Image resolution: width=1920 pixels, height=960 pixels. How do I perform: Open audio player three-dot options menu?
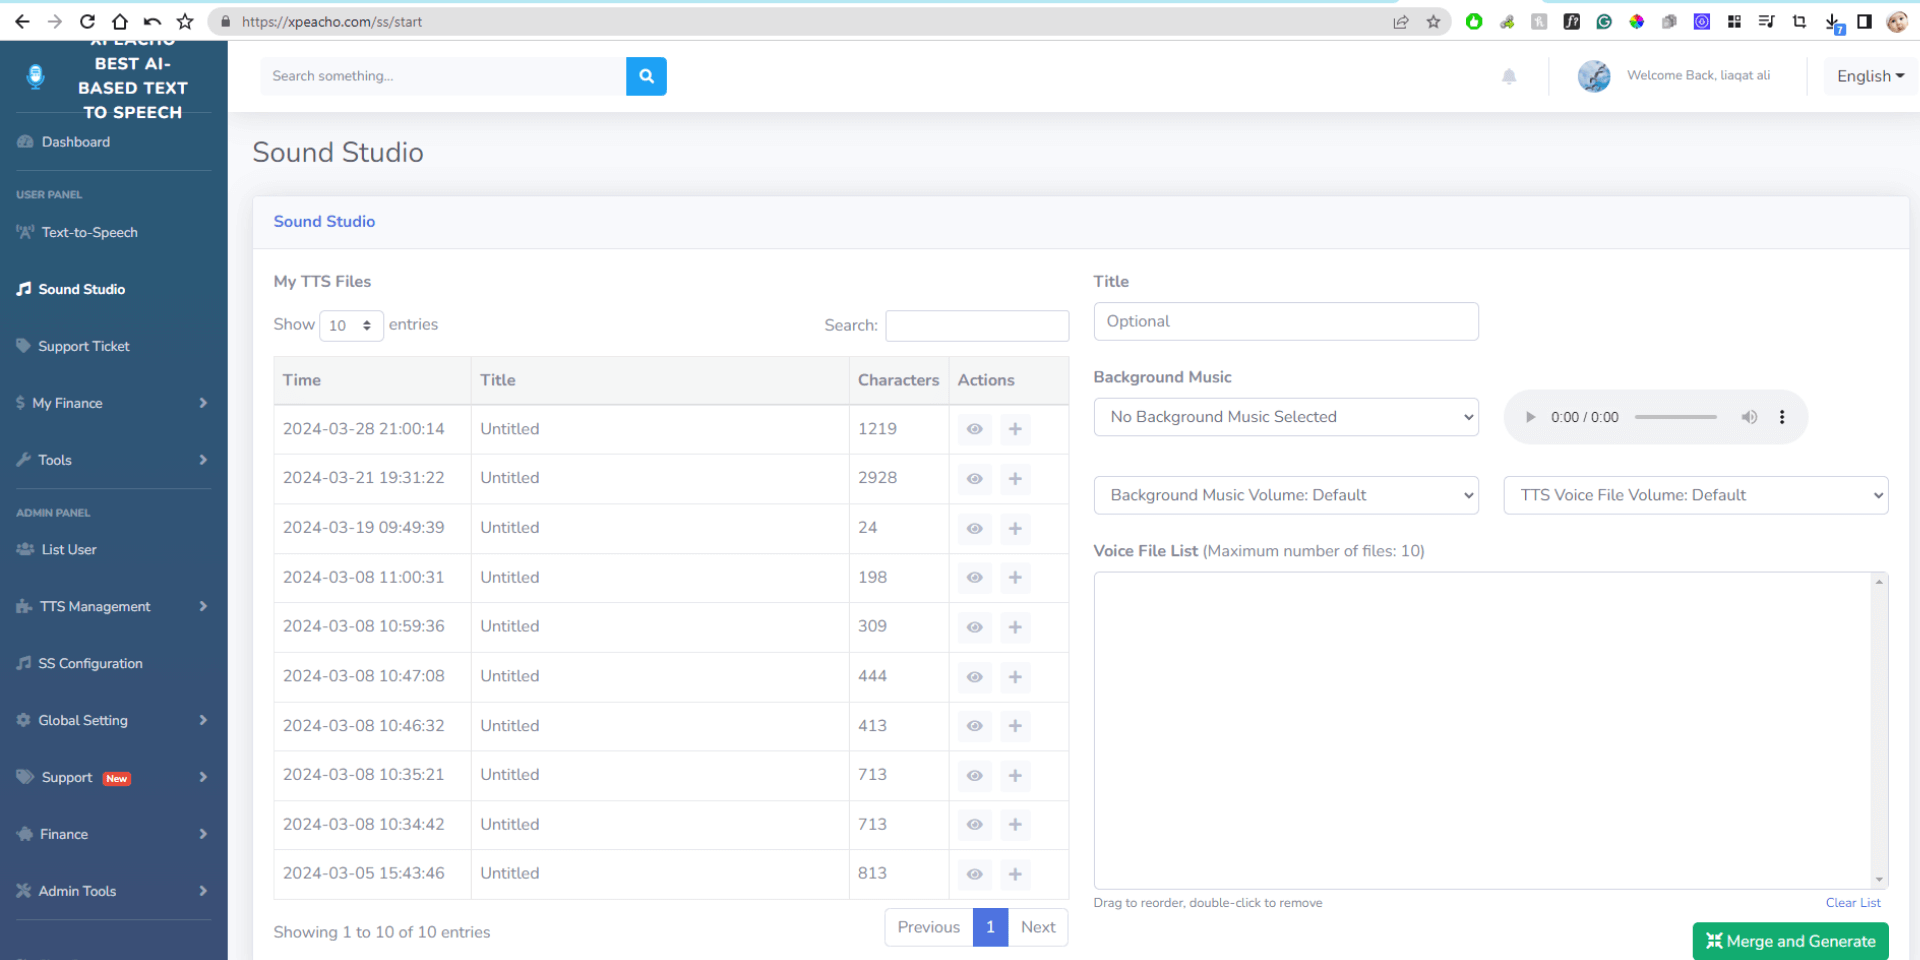coord(1782,417)
